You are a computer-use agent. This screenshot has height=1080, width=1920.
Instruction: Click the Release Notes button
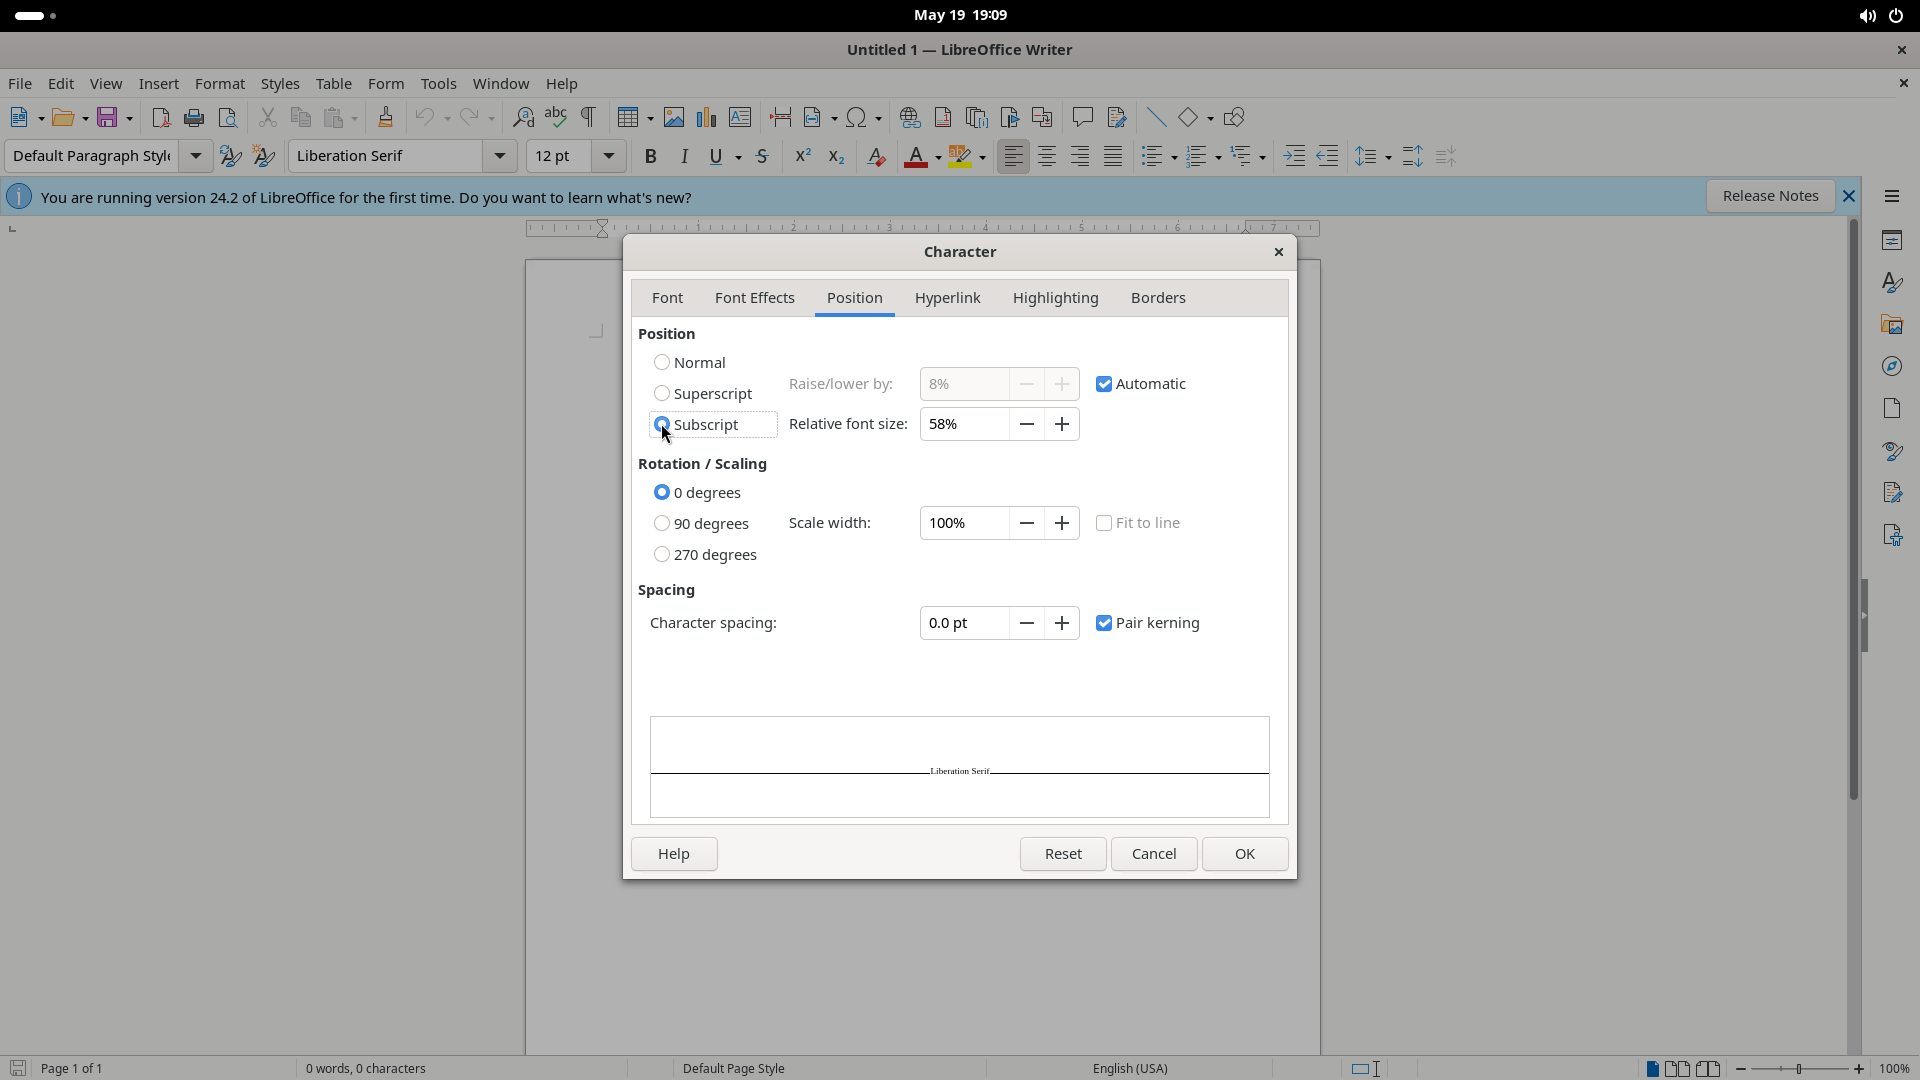pyautogui.click(x=1770, y=196)
